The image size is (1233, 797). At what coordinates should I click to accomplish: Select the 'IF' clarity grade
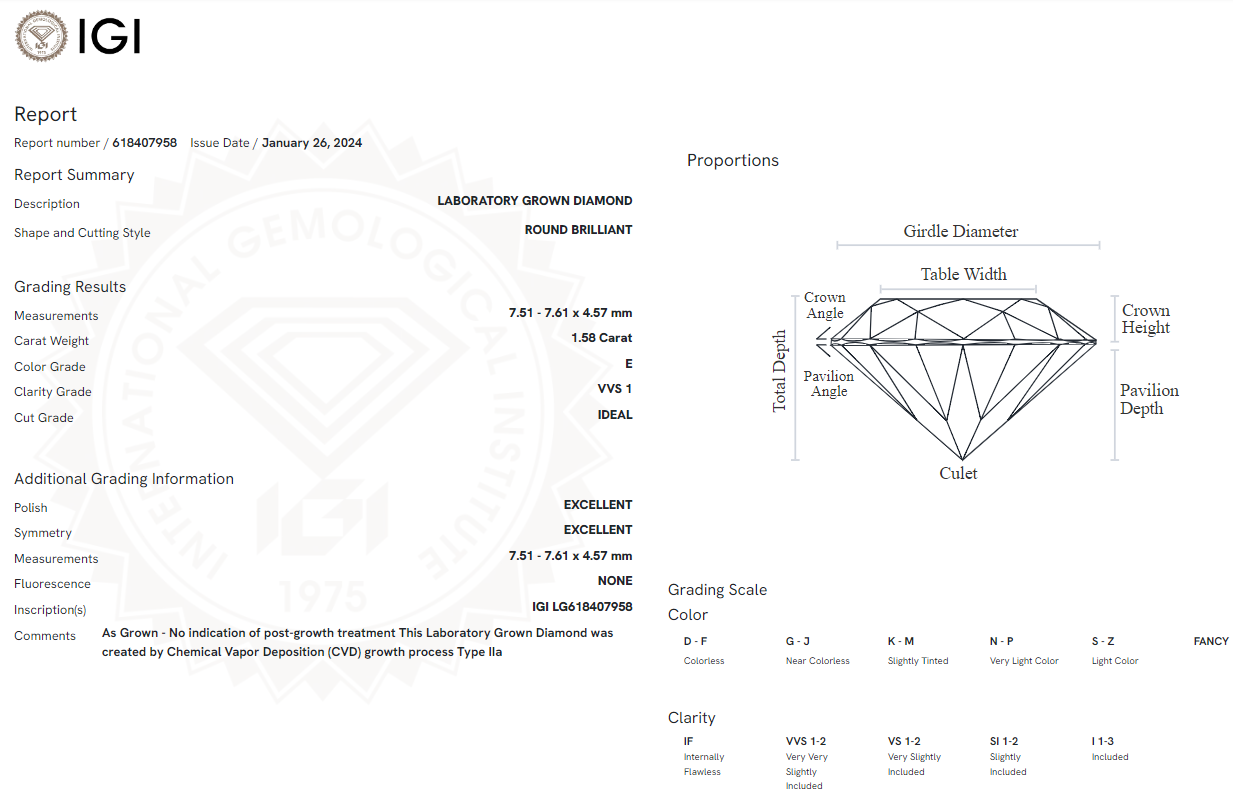pos(688,742)
